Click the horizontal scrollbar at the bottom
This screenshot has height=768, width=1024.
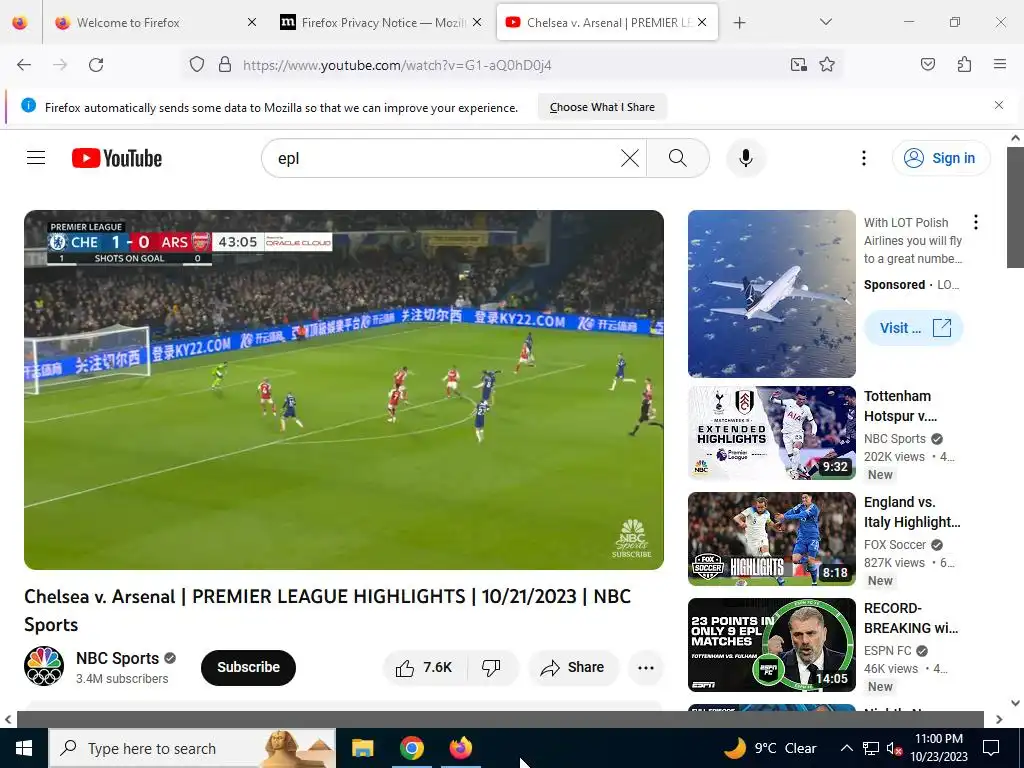500,719
